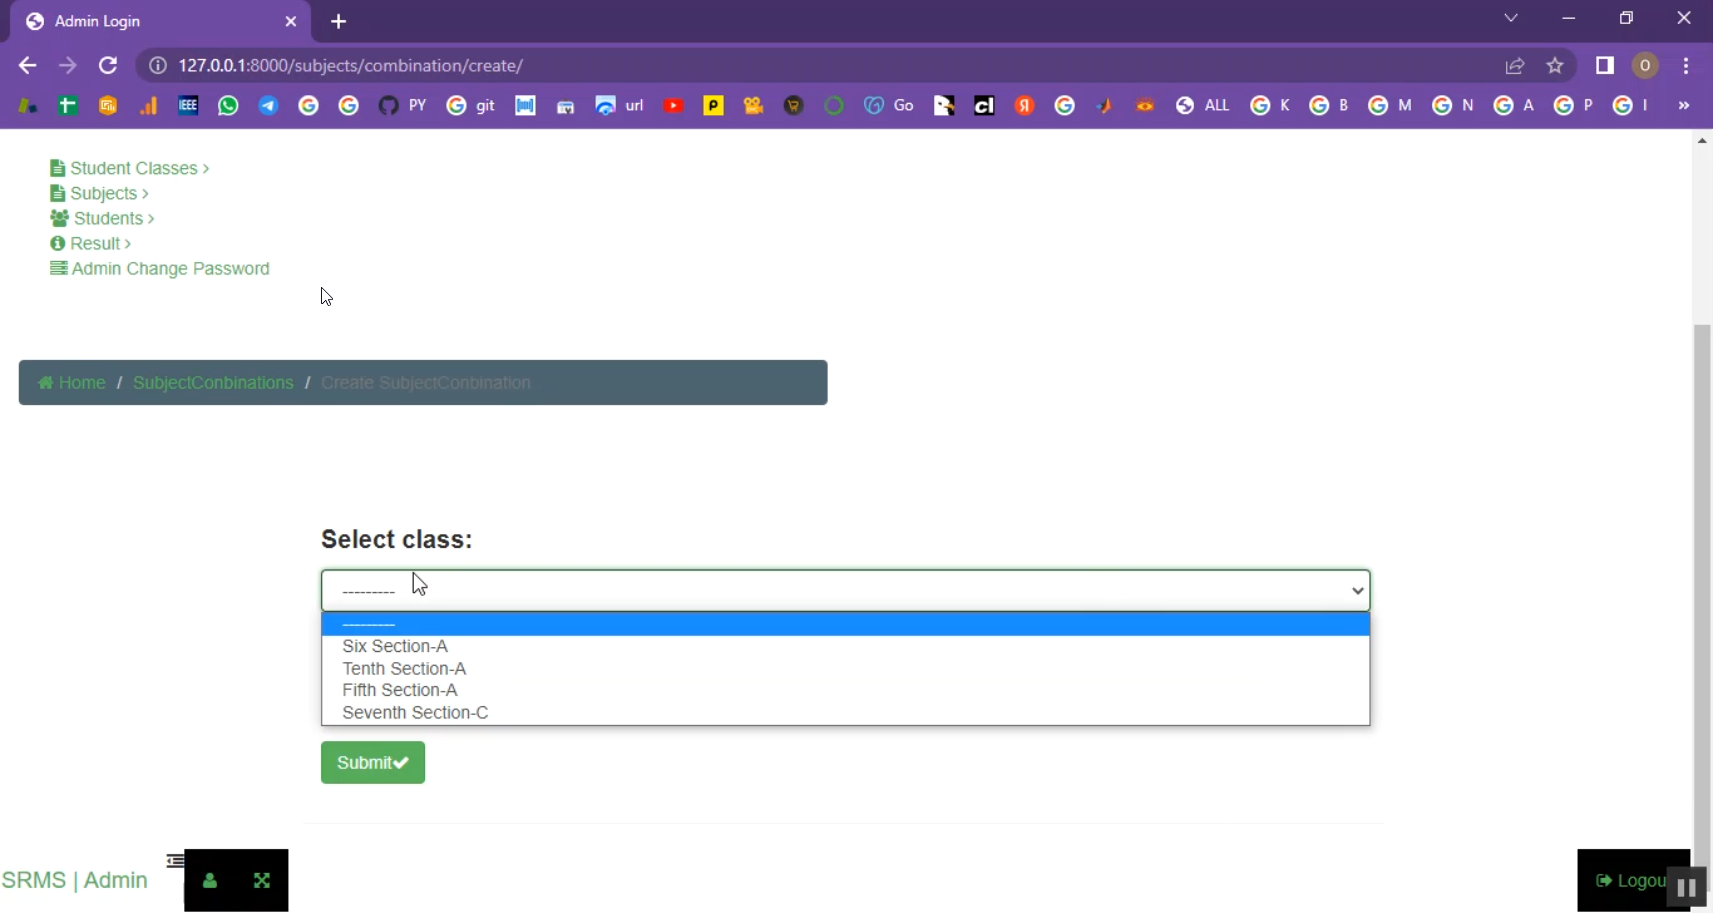Open the Chrome profile avatar

(1645, 65)
